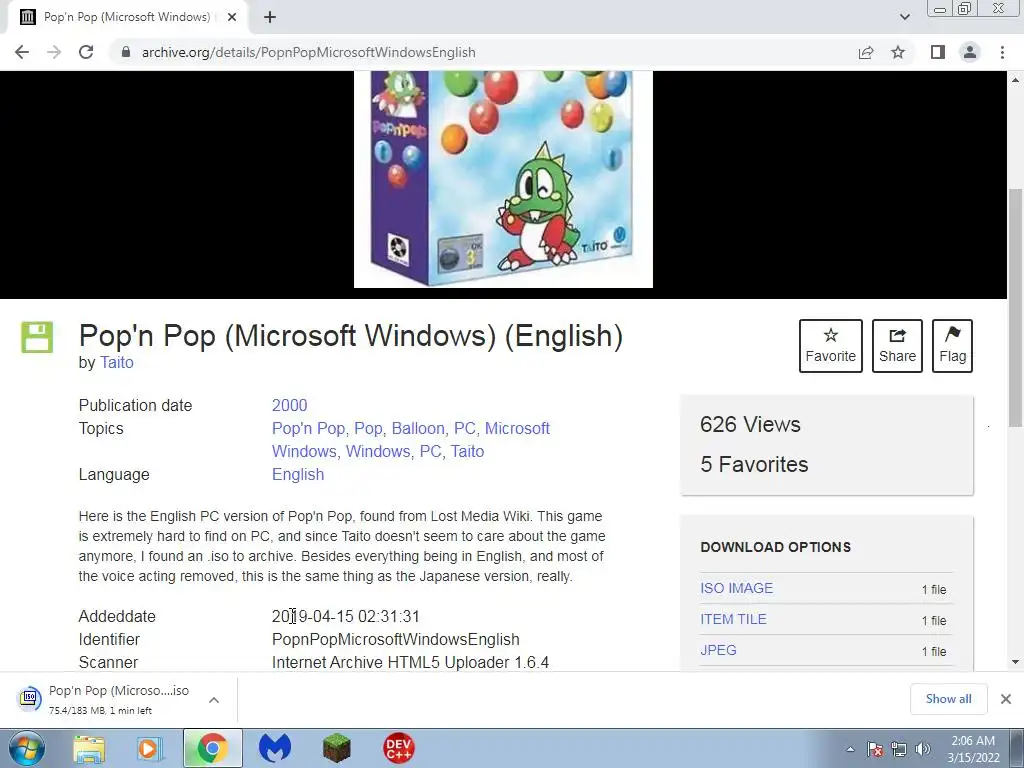1024x768 pixels.
Task: Flag this archive item
Action: 952,346
